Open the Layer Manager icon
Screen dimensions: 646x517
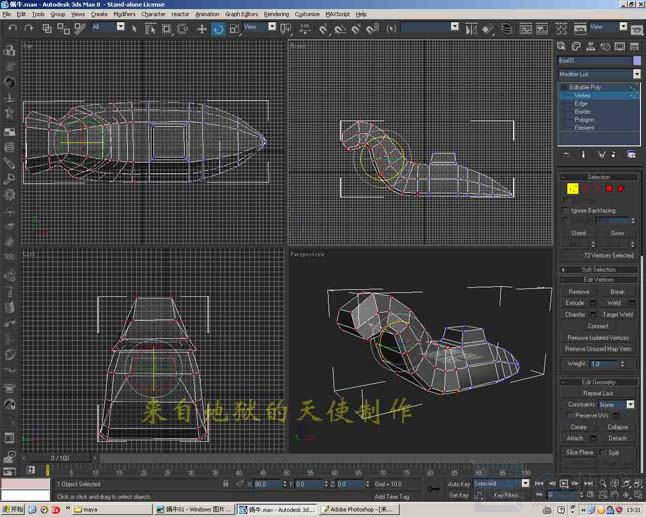point(506,29)
